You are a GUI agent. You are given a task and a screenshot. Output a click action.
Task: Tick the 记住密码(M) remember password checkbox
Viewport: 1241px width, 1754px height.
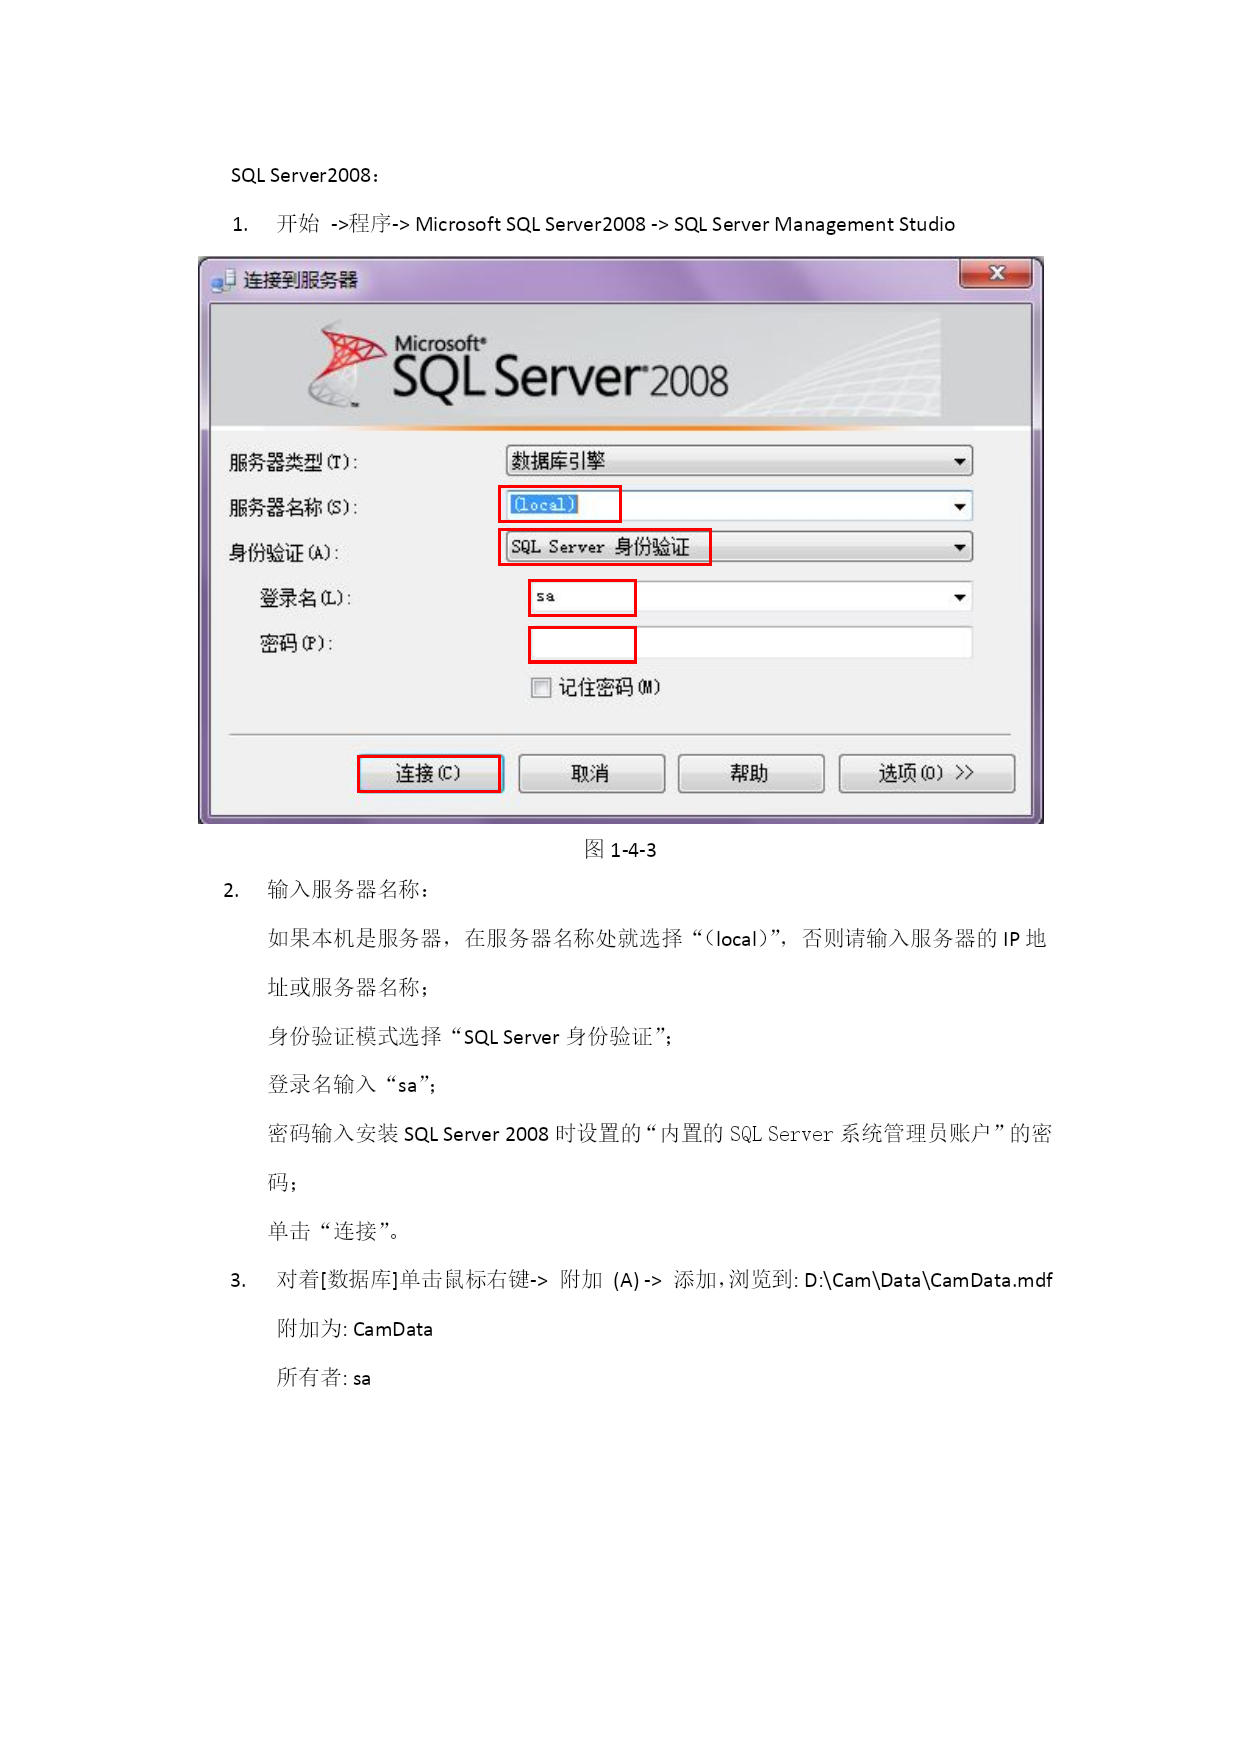541,687
